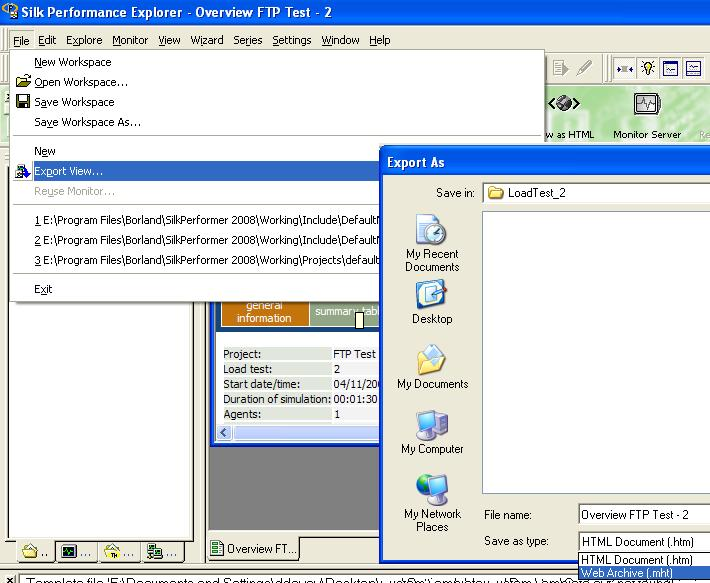710x583 pixels.
Task: Choose New Workspace from File menu
Action: (x=72, y=62)
